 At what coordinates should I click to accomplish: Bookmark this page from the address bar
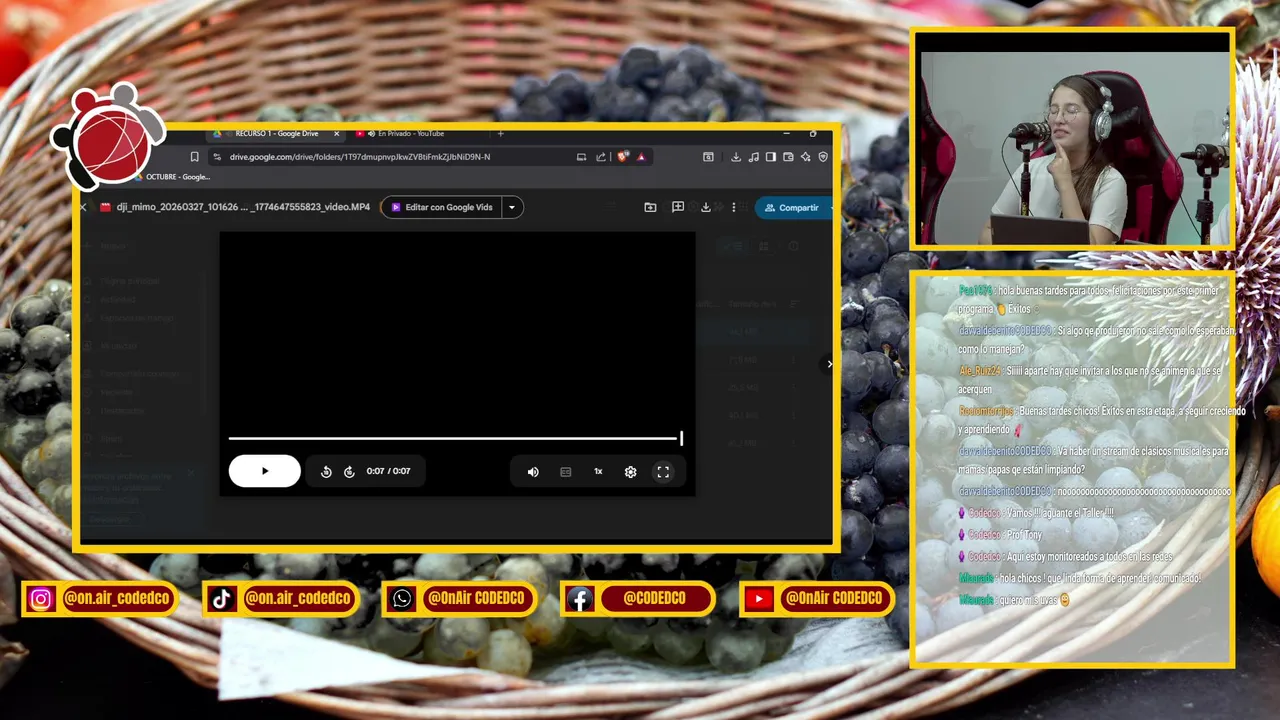click(194, 157)
